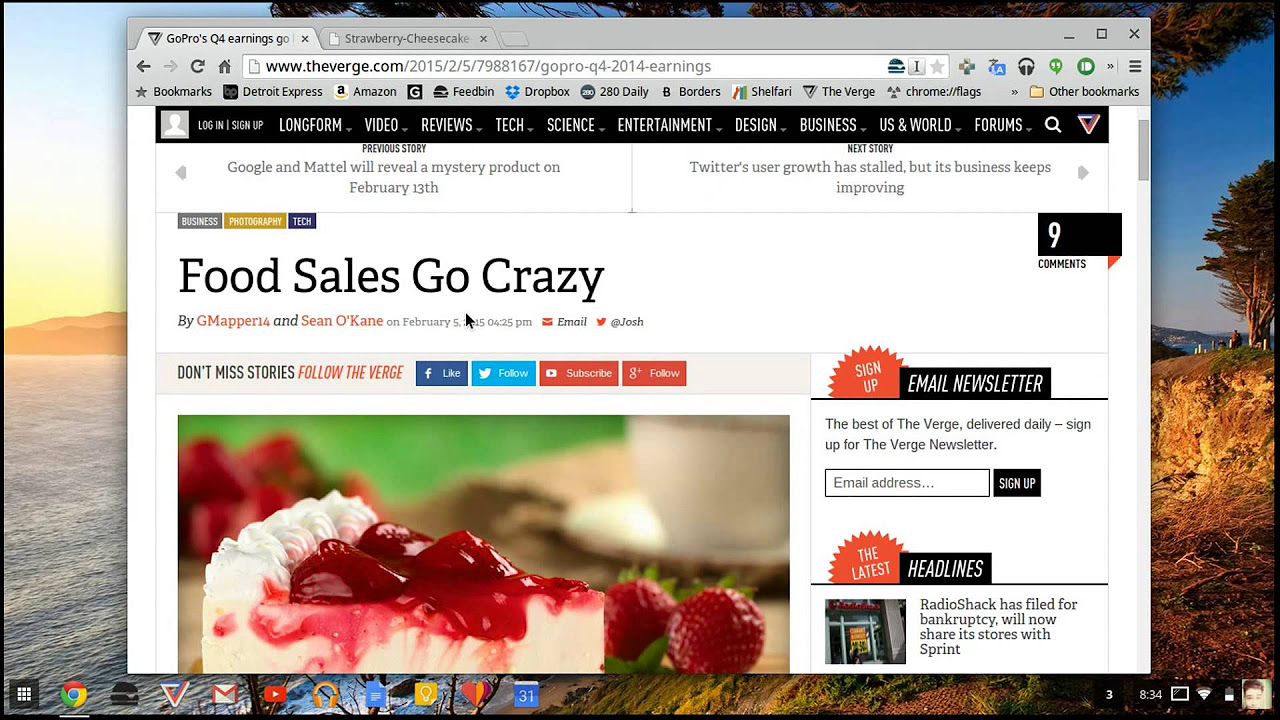Open the green Hangouts extension icon
Image resolution: width=1280 pixels, height=720 pixels.
click(1056, 67)
